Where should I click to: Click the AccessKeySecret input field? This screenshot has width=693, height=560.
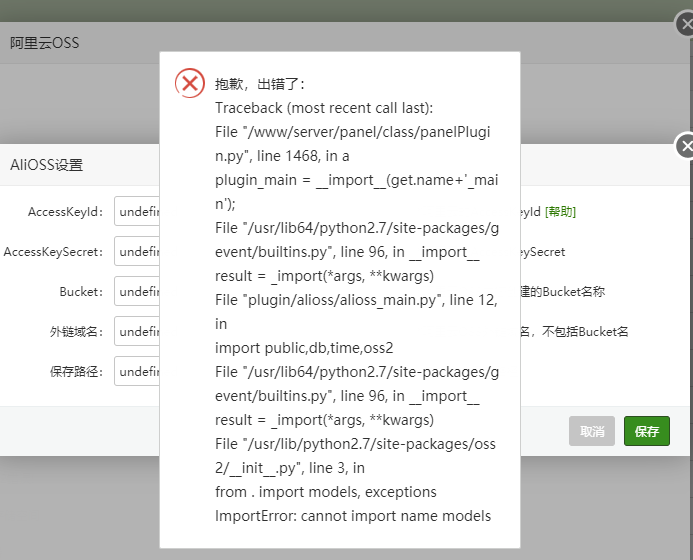[137, 251]
